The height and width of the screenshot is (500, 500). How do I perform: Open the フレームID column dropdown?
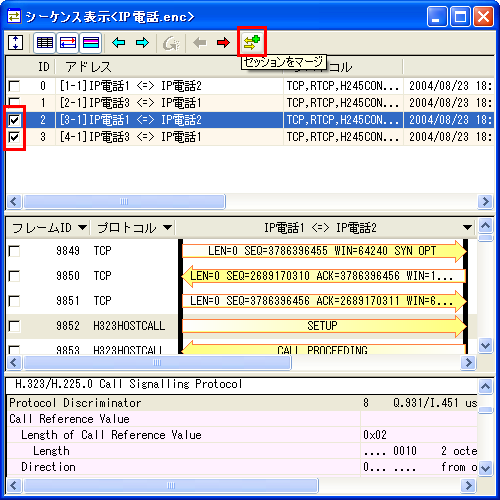(x=82, y=228)
